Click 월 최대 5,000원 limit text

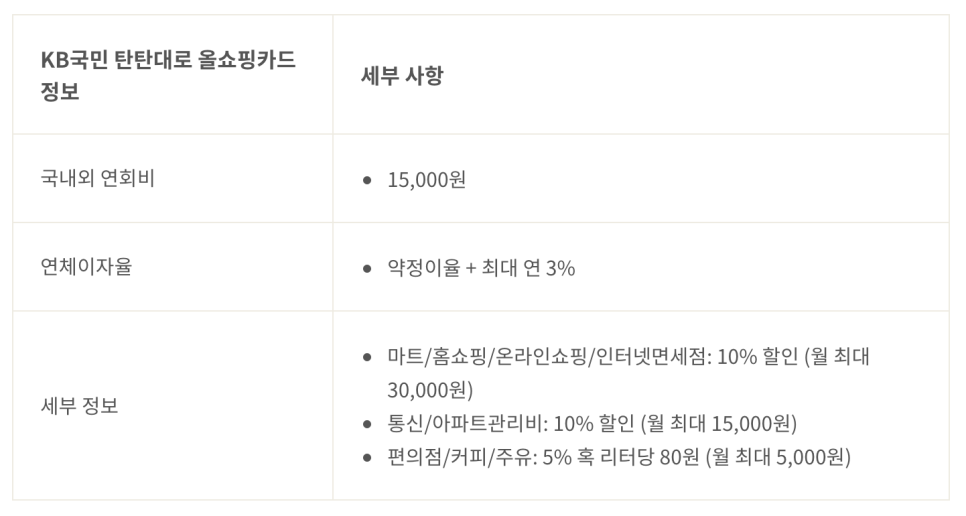778,457
